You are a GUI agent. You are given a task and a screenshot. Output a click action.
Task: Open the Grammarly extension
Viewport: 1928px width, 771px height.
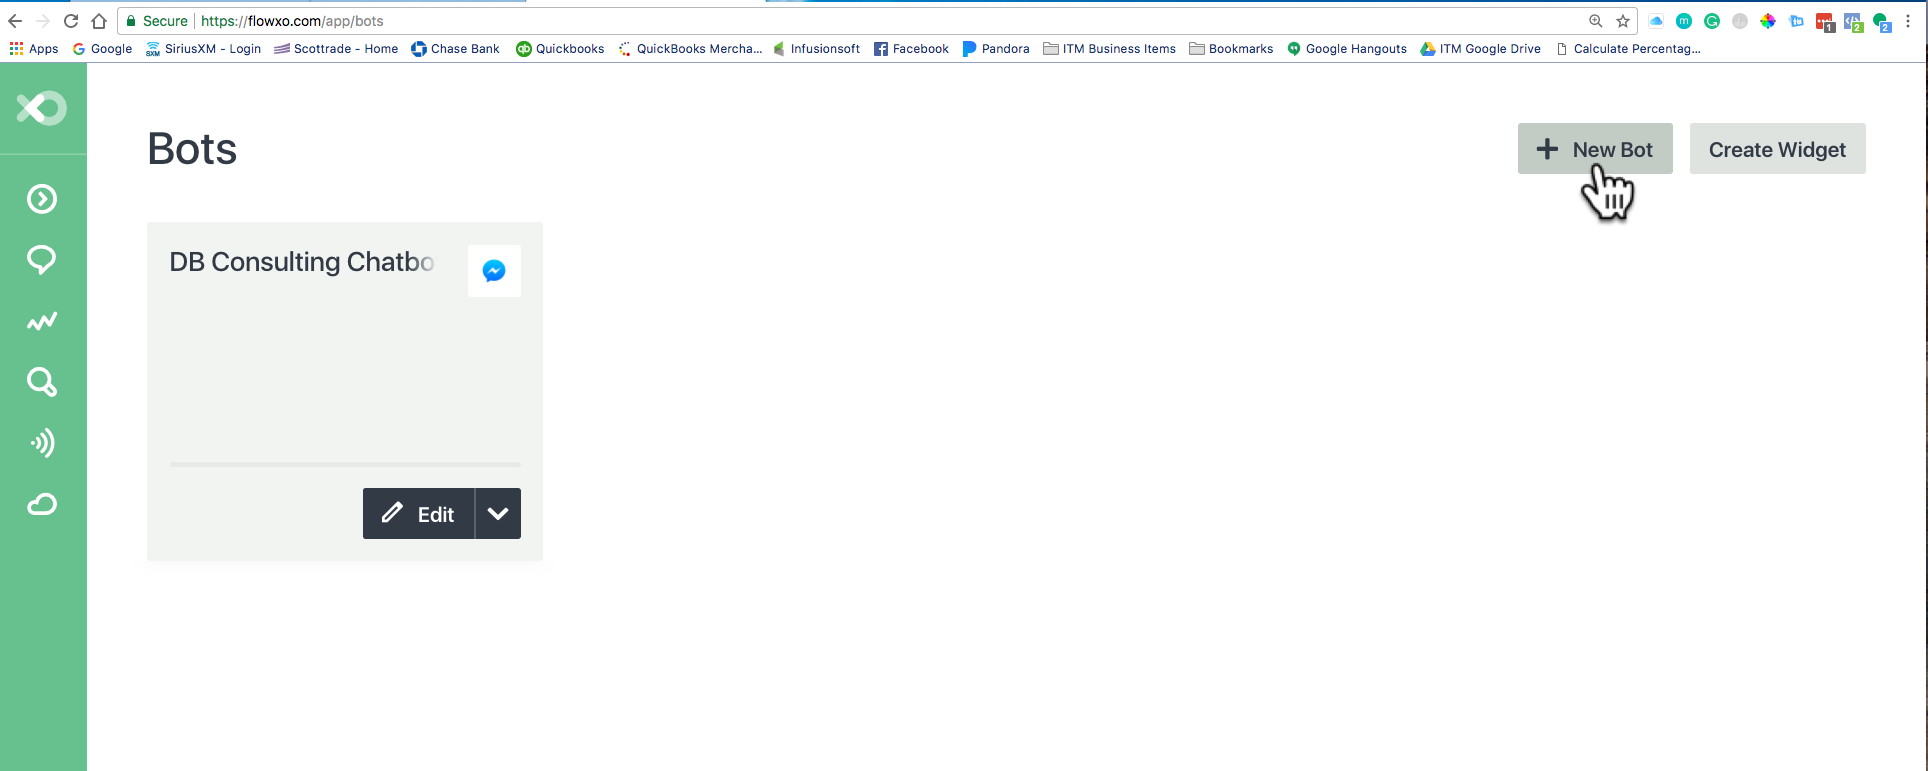coord(1712,21)
